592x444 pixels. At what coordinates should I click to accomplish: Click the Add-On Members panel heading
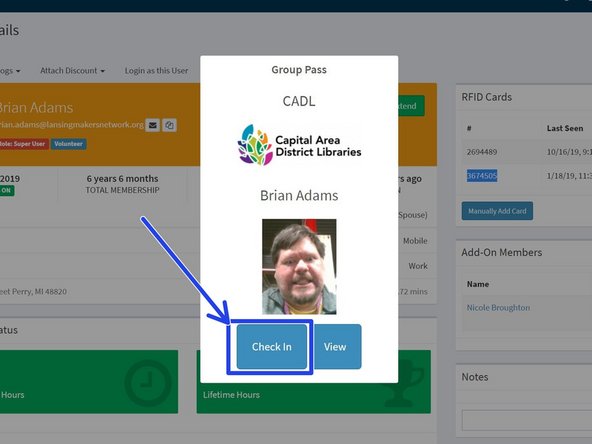pyautogui.click(x=502, y=252)
